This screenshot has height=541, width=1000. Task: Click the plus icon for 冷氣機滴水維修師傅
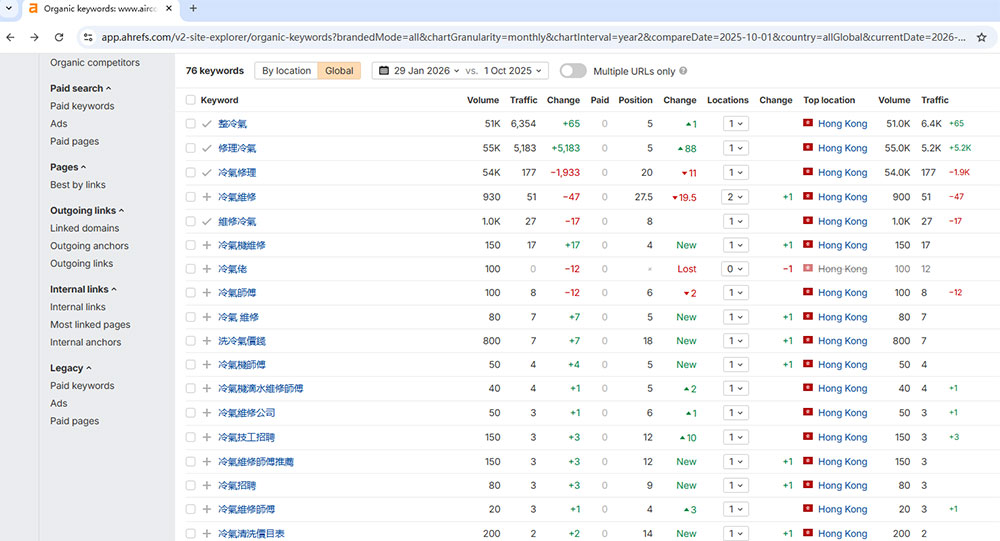click(207, 389)
